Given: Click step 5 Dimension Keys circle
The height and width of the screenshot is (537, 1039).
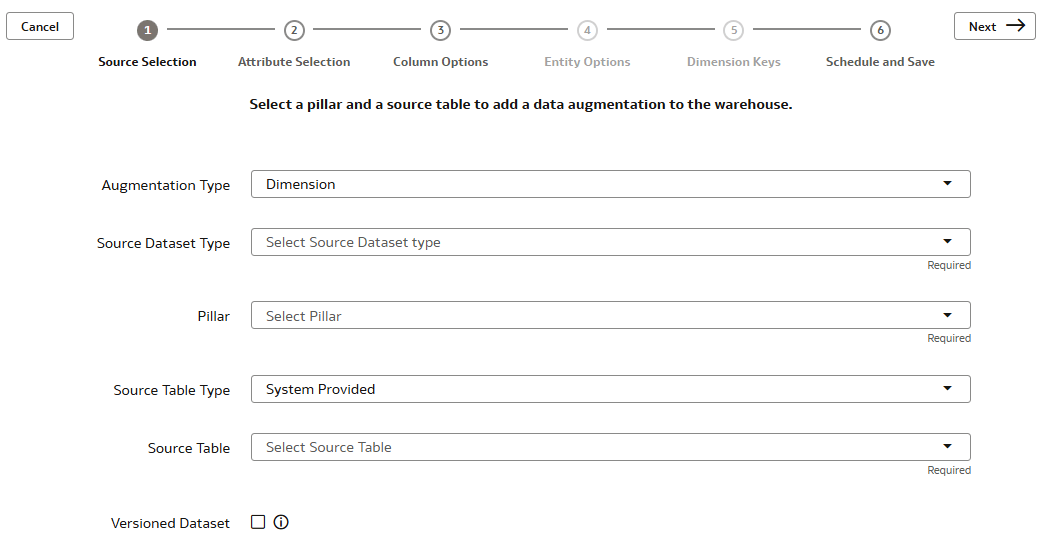Looking at the screenshot, I should click(x=734, y=30).
